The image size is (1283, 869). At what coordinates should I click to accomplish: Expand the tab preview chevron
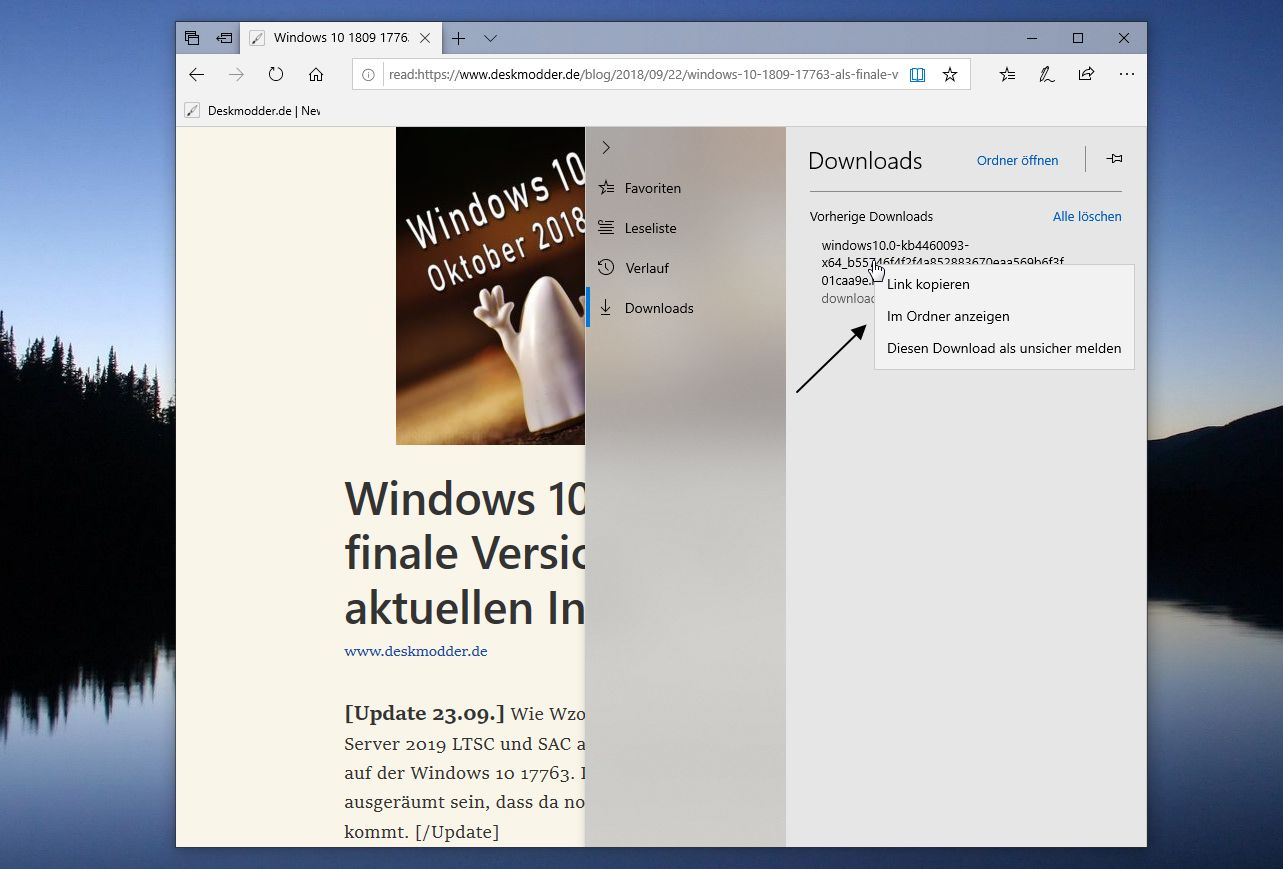490,38
